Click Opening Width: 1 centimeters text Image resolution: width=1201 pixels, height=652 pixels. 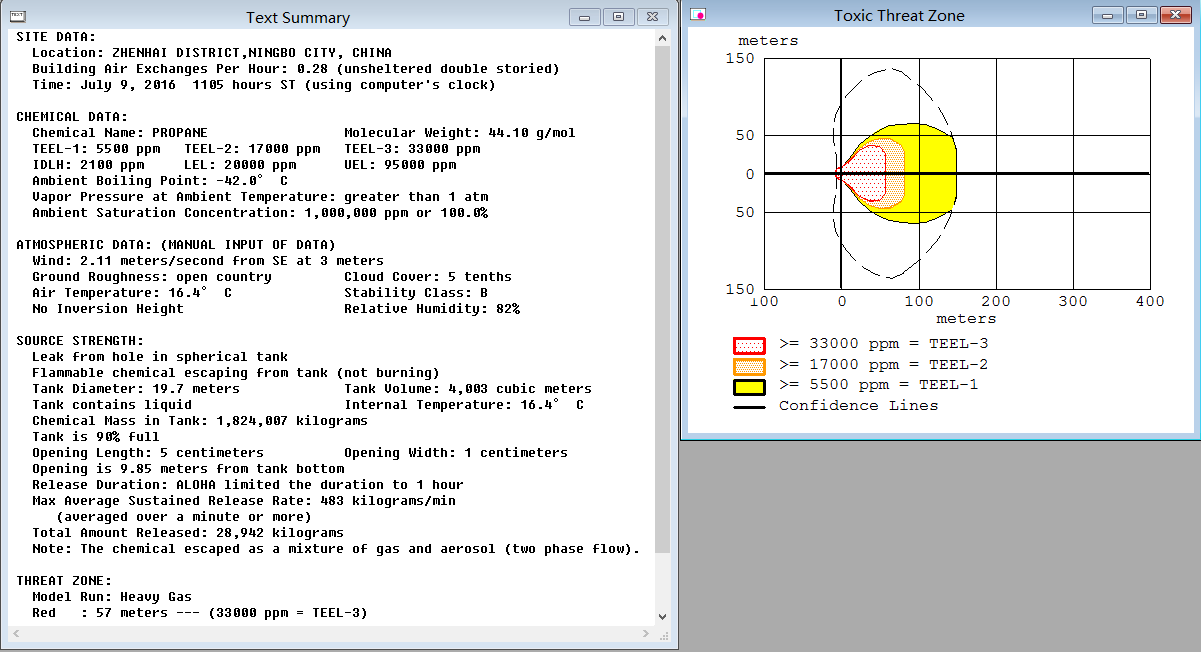456,453
